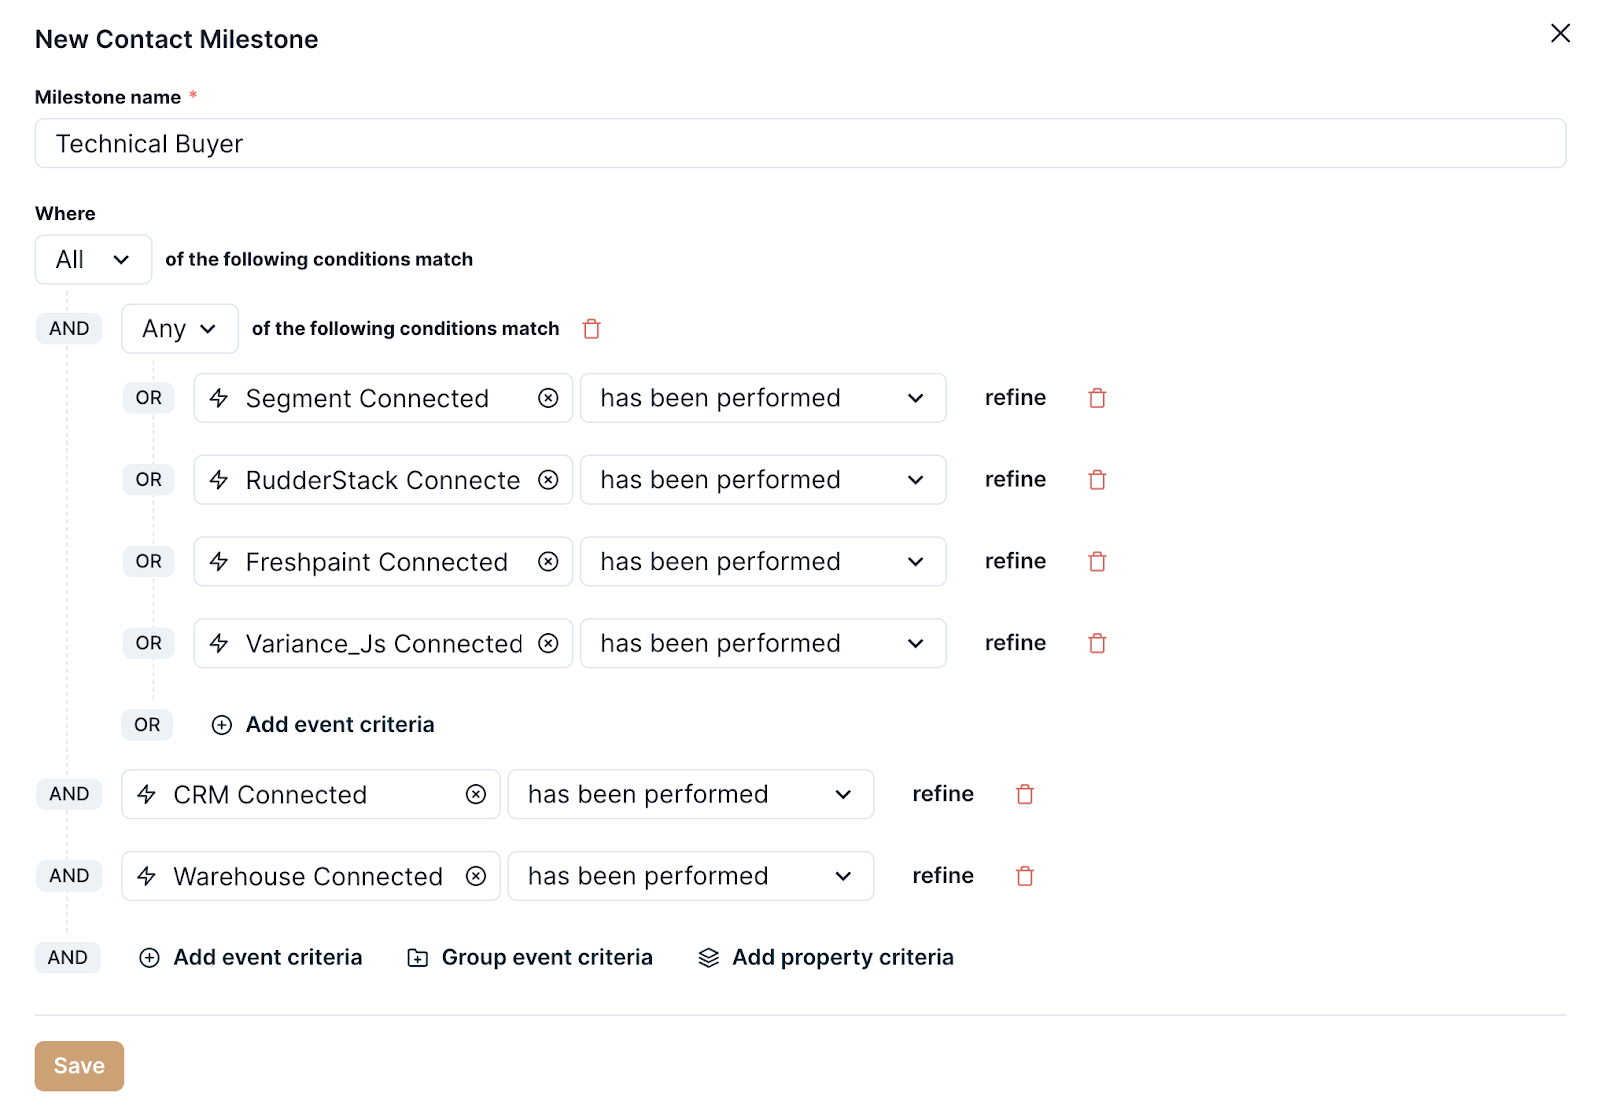Delete the Segment Connected condition row
This screenshot has height=1115, width=1600.
pos(1097,398)
